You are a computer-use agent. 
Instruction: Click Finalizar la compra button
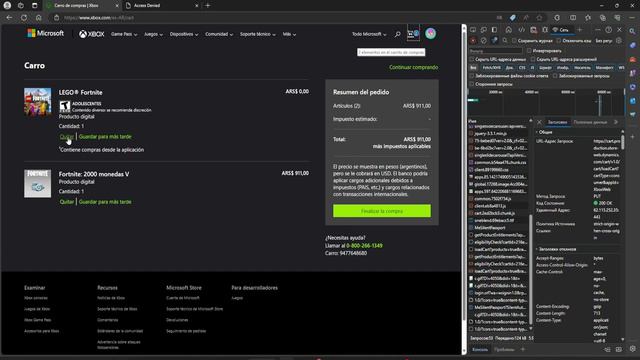[x=382, y=211]
